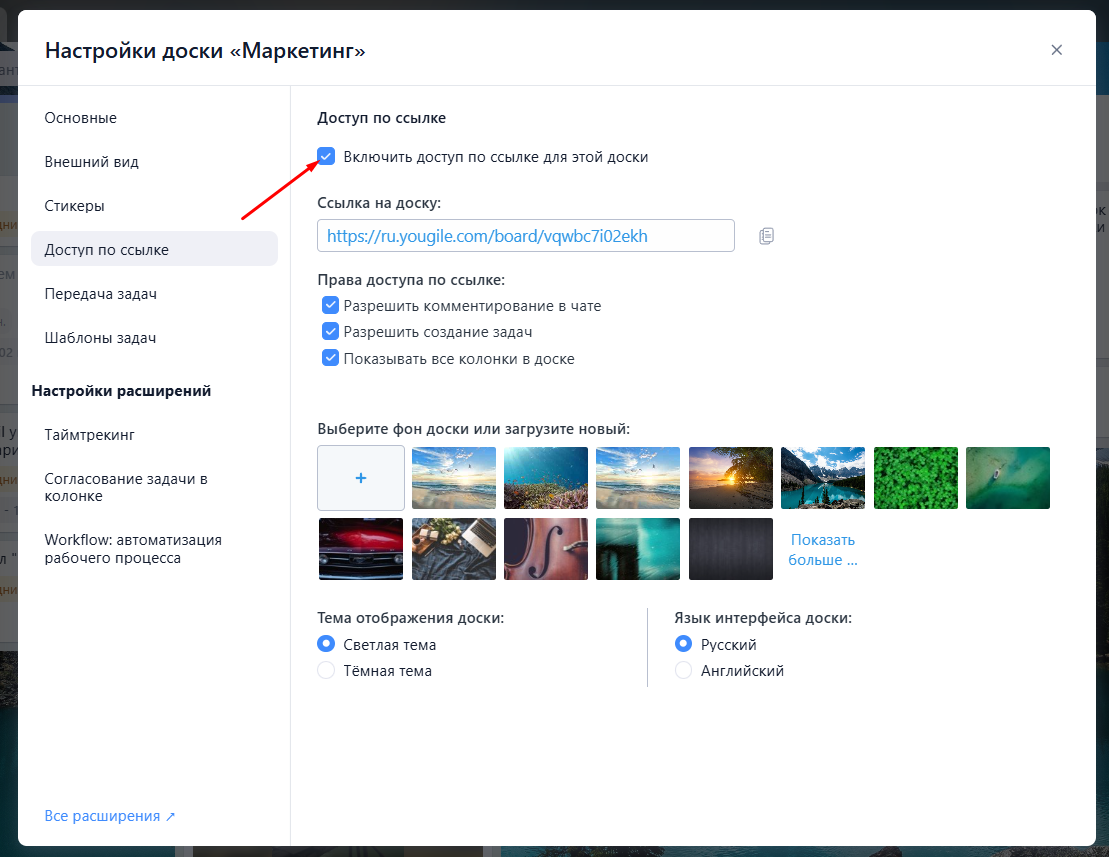1109x857 pixels.
Task: Open the 'Передача задач' section
Action: click(154, 293)
